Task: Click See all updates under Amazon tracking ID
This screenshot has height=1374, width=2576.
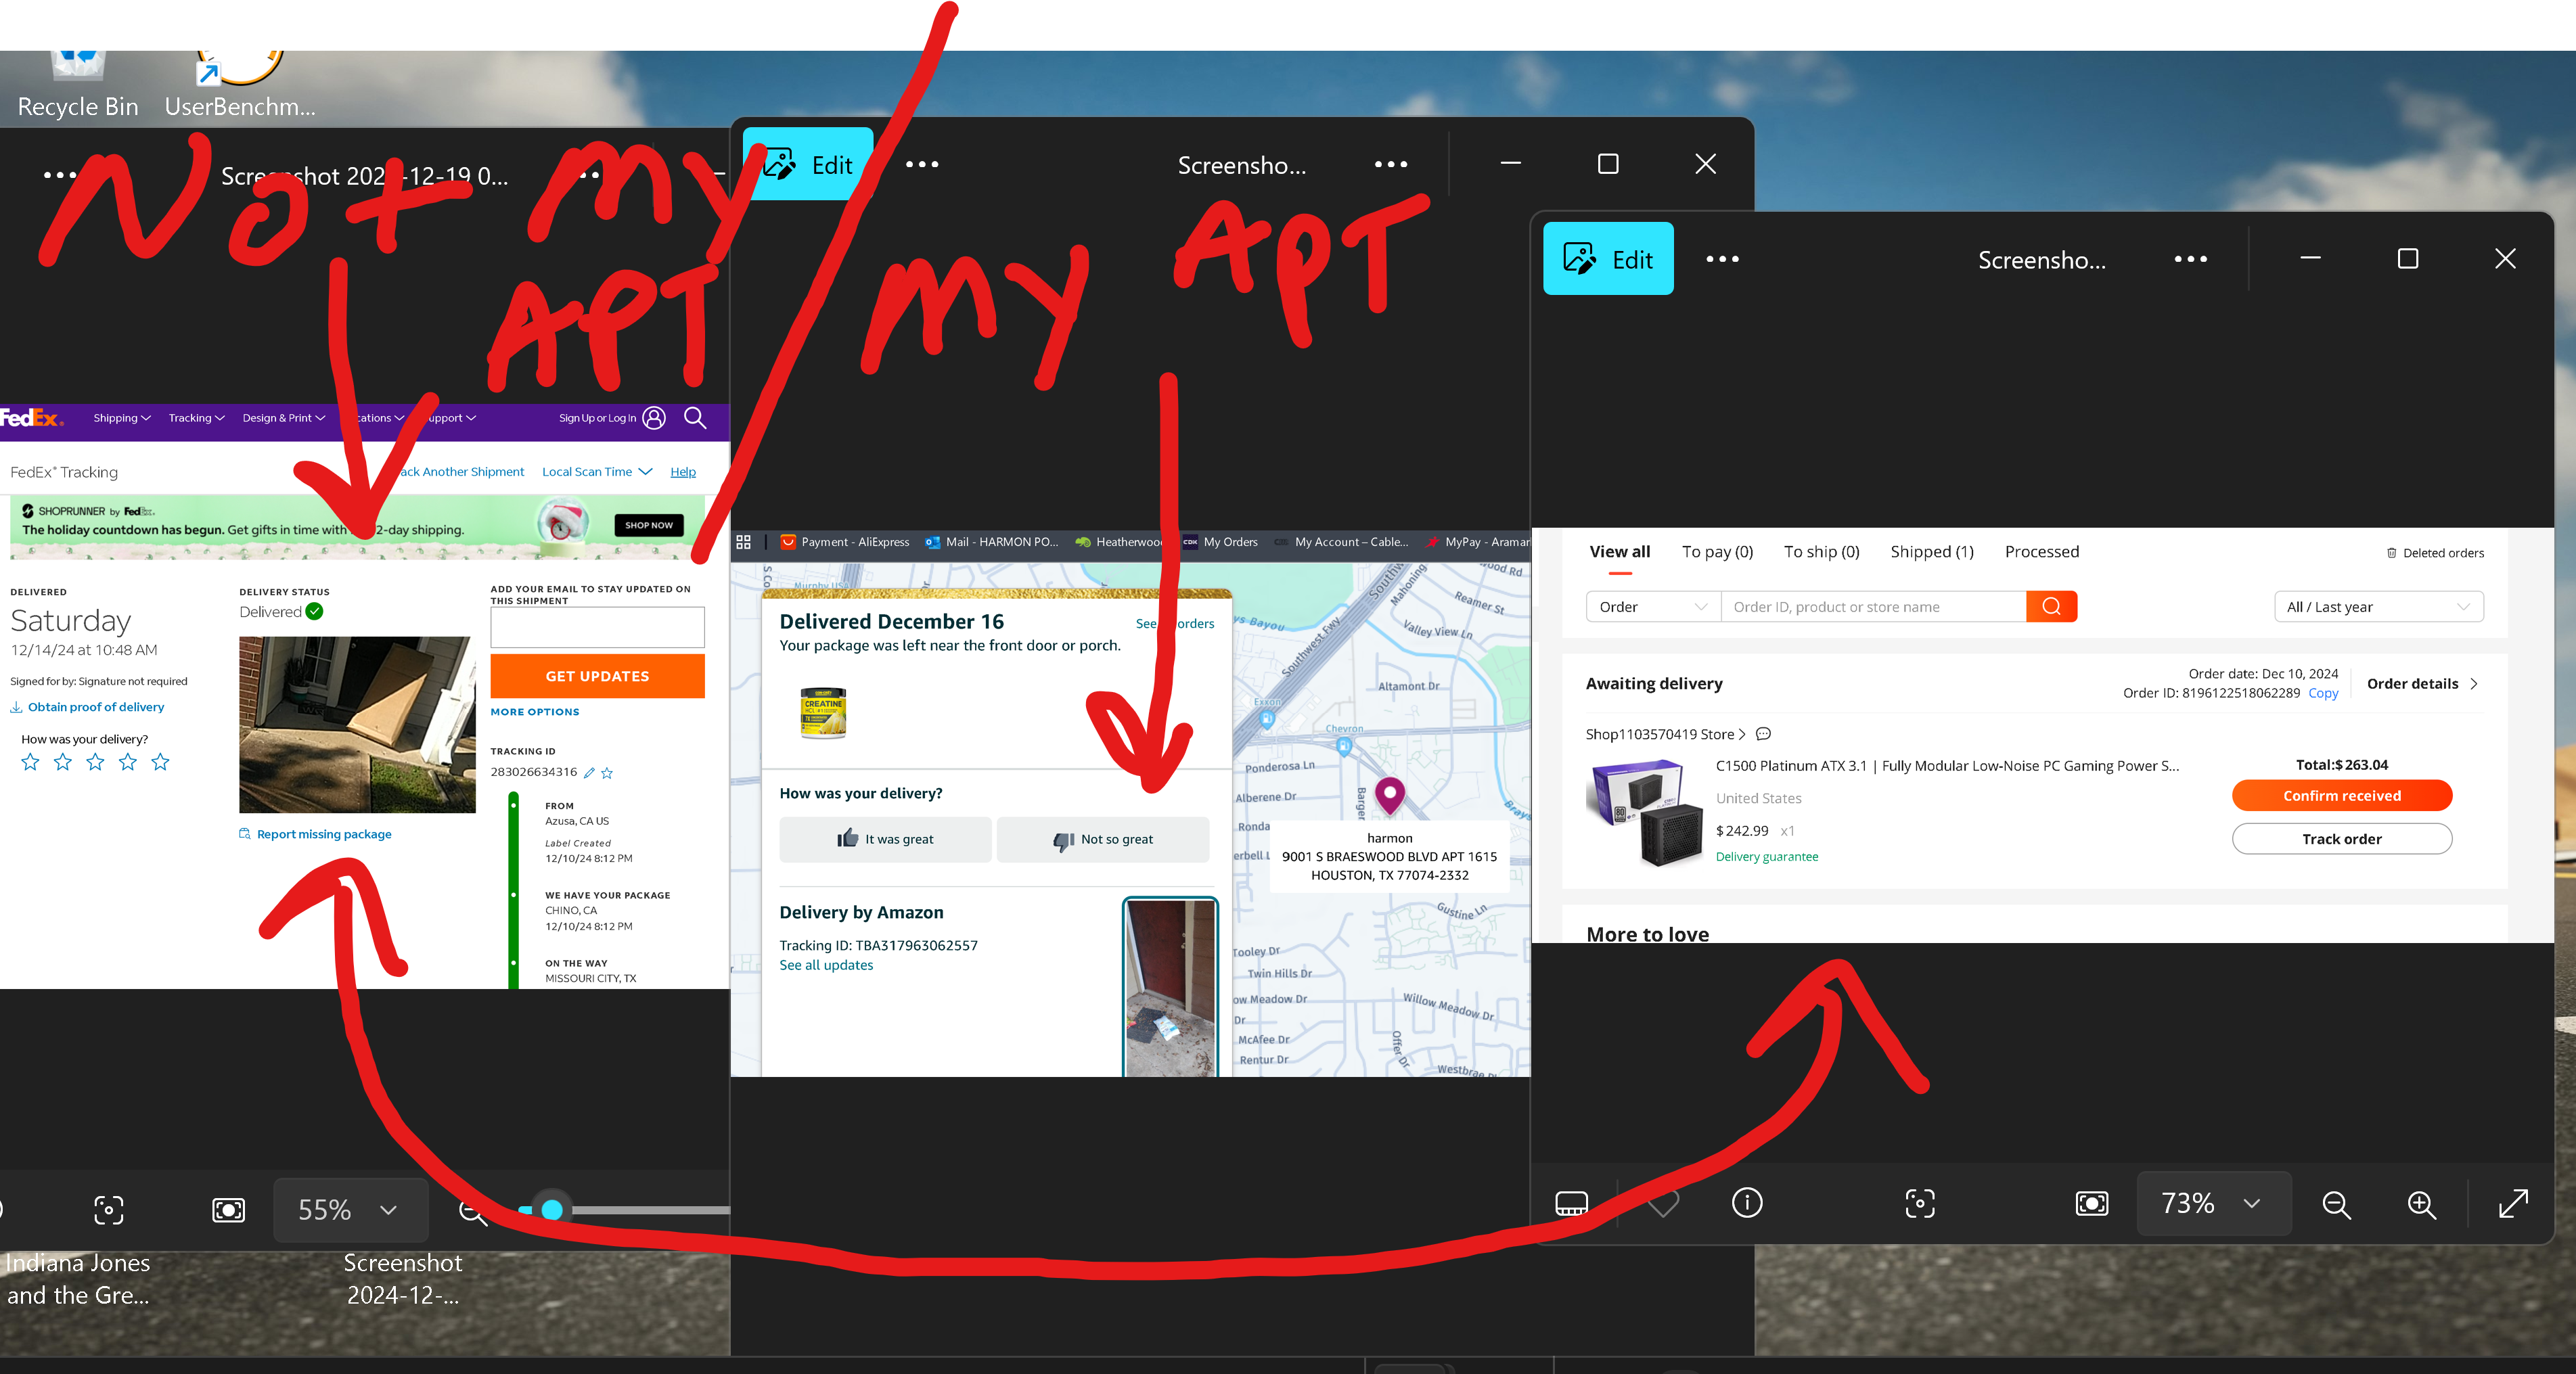Action: pyautogui.click(x=826, y=965)
